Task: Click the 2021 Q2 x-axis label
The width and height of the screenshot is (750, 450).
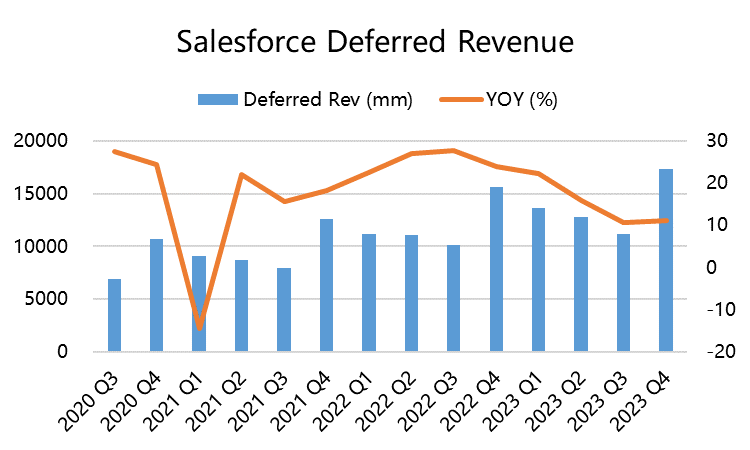Action: [x=216, y=401]
